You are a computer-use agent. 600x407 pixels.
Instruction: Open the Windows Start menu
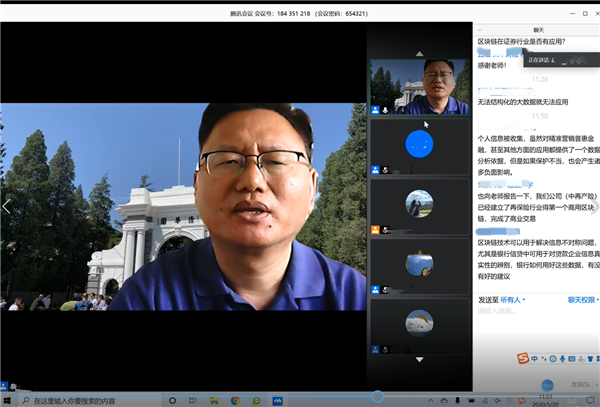coord(7,399)
